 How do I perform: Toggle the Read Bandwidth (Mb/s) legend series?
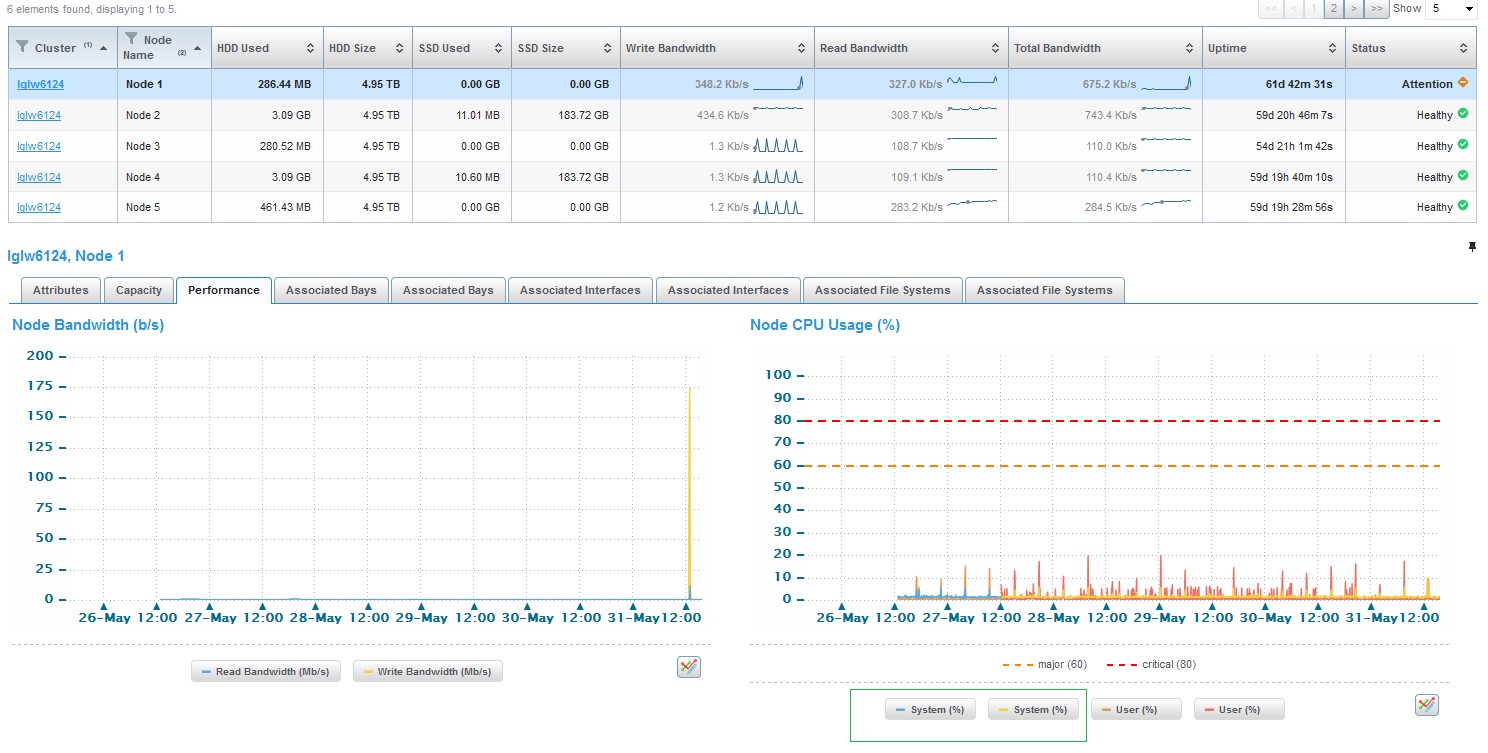click(x=266, y=671)
